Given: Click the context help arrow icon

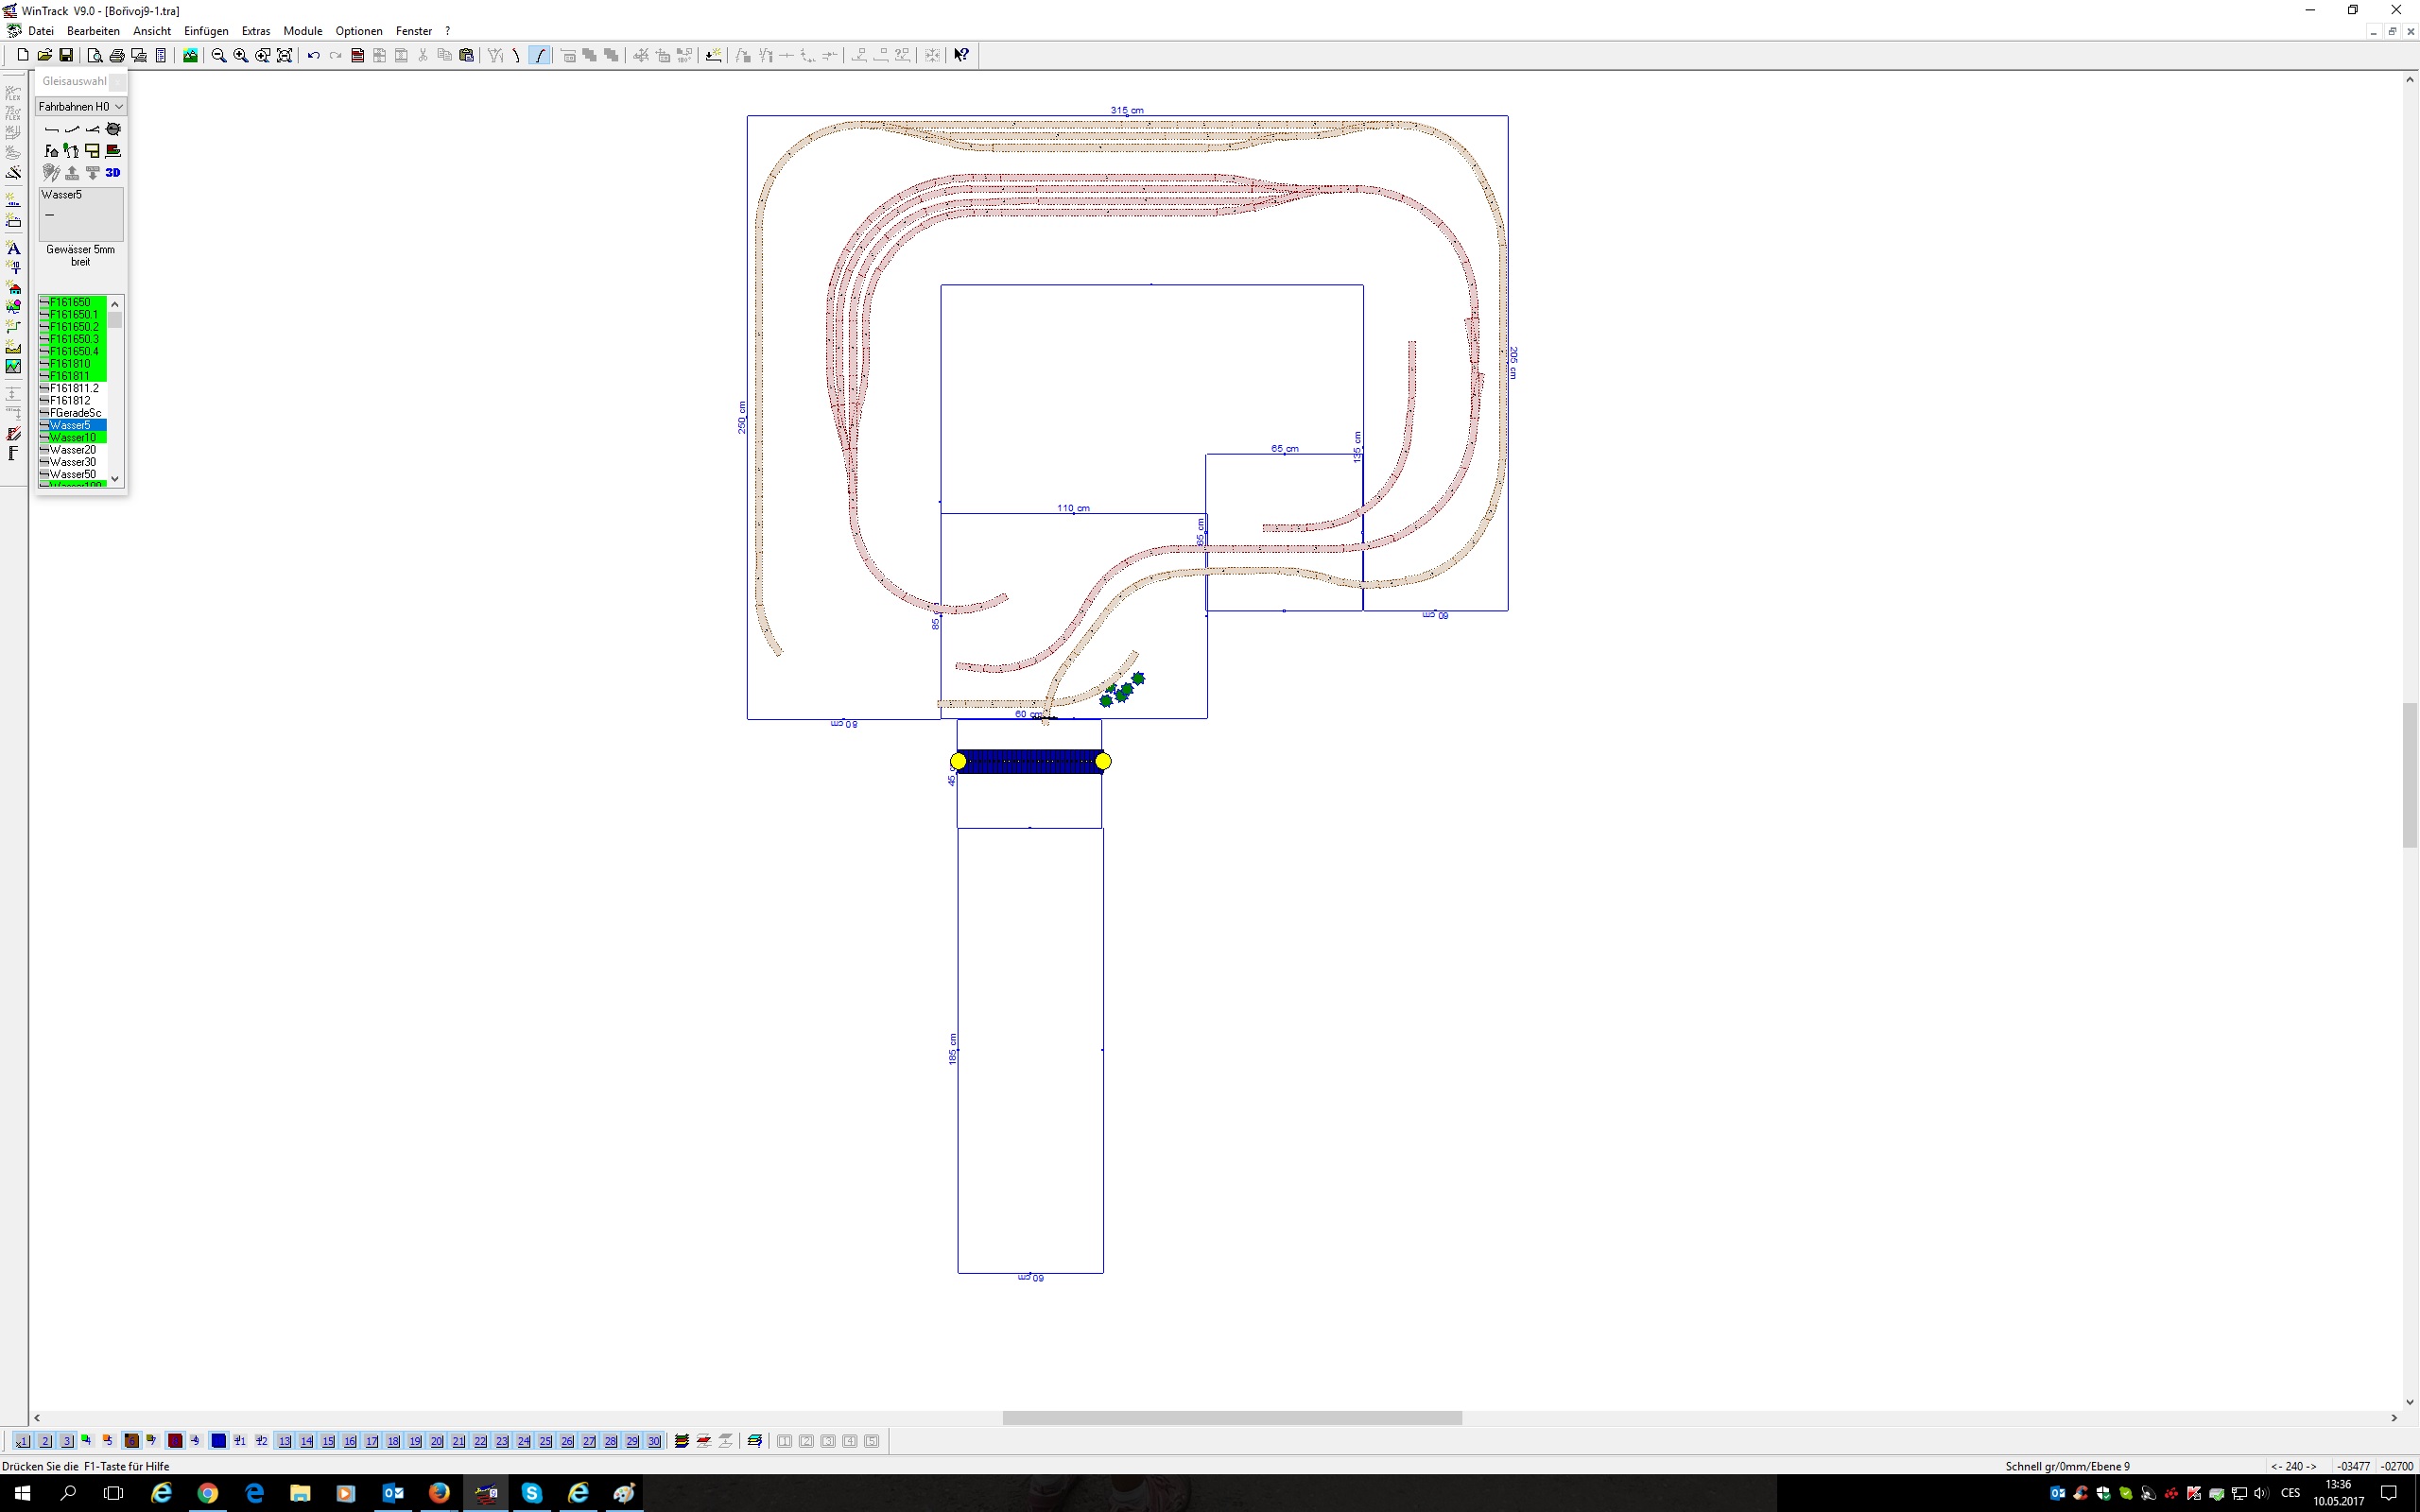Looking at the screenshot, I should 961,55.
